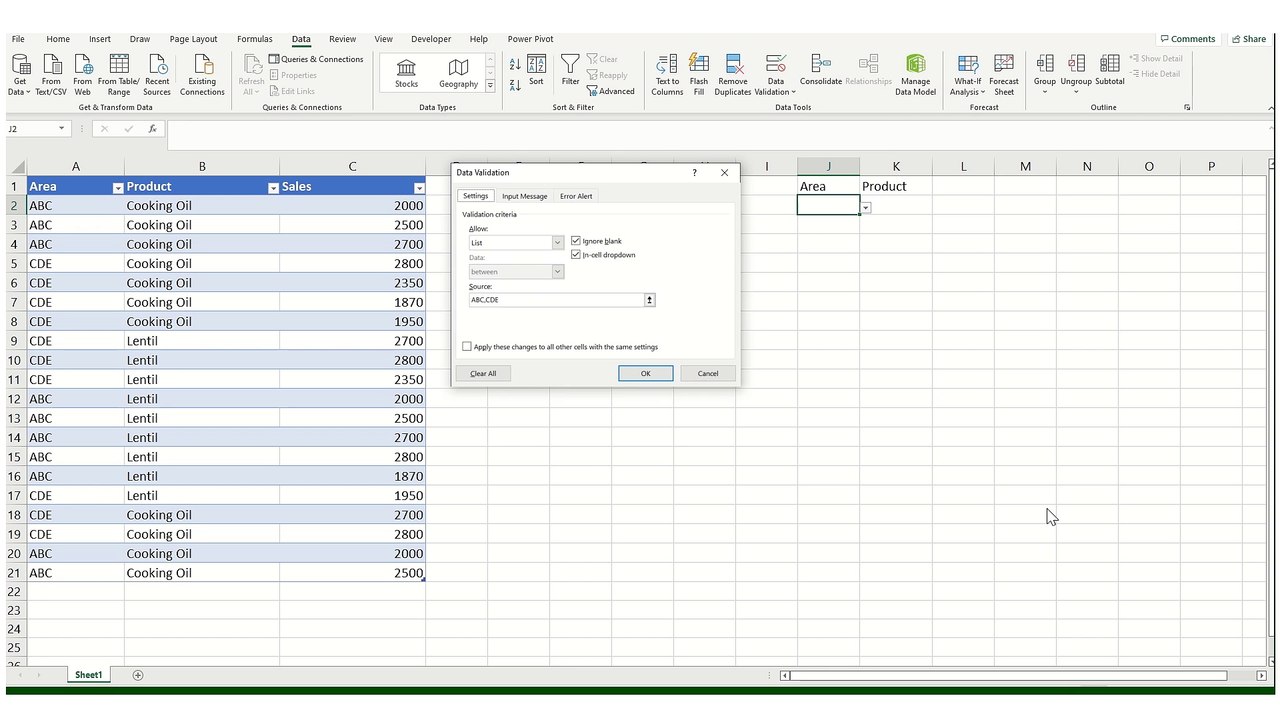This screenshot has height=720, width=1280.
Task: Open the File menu
Action: 18,39
